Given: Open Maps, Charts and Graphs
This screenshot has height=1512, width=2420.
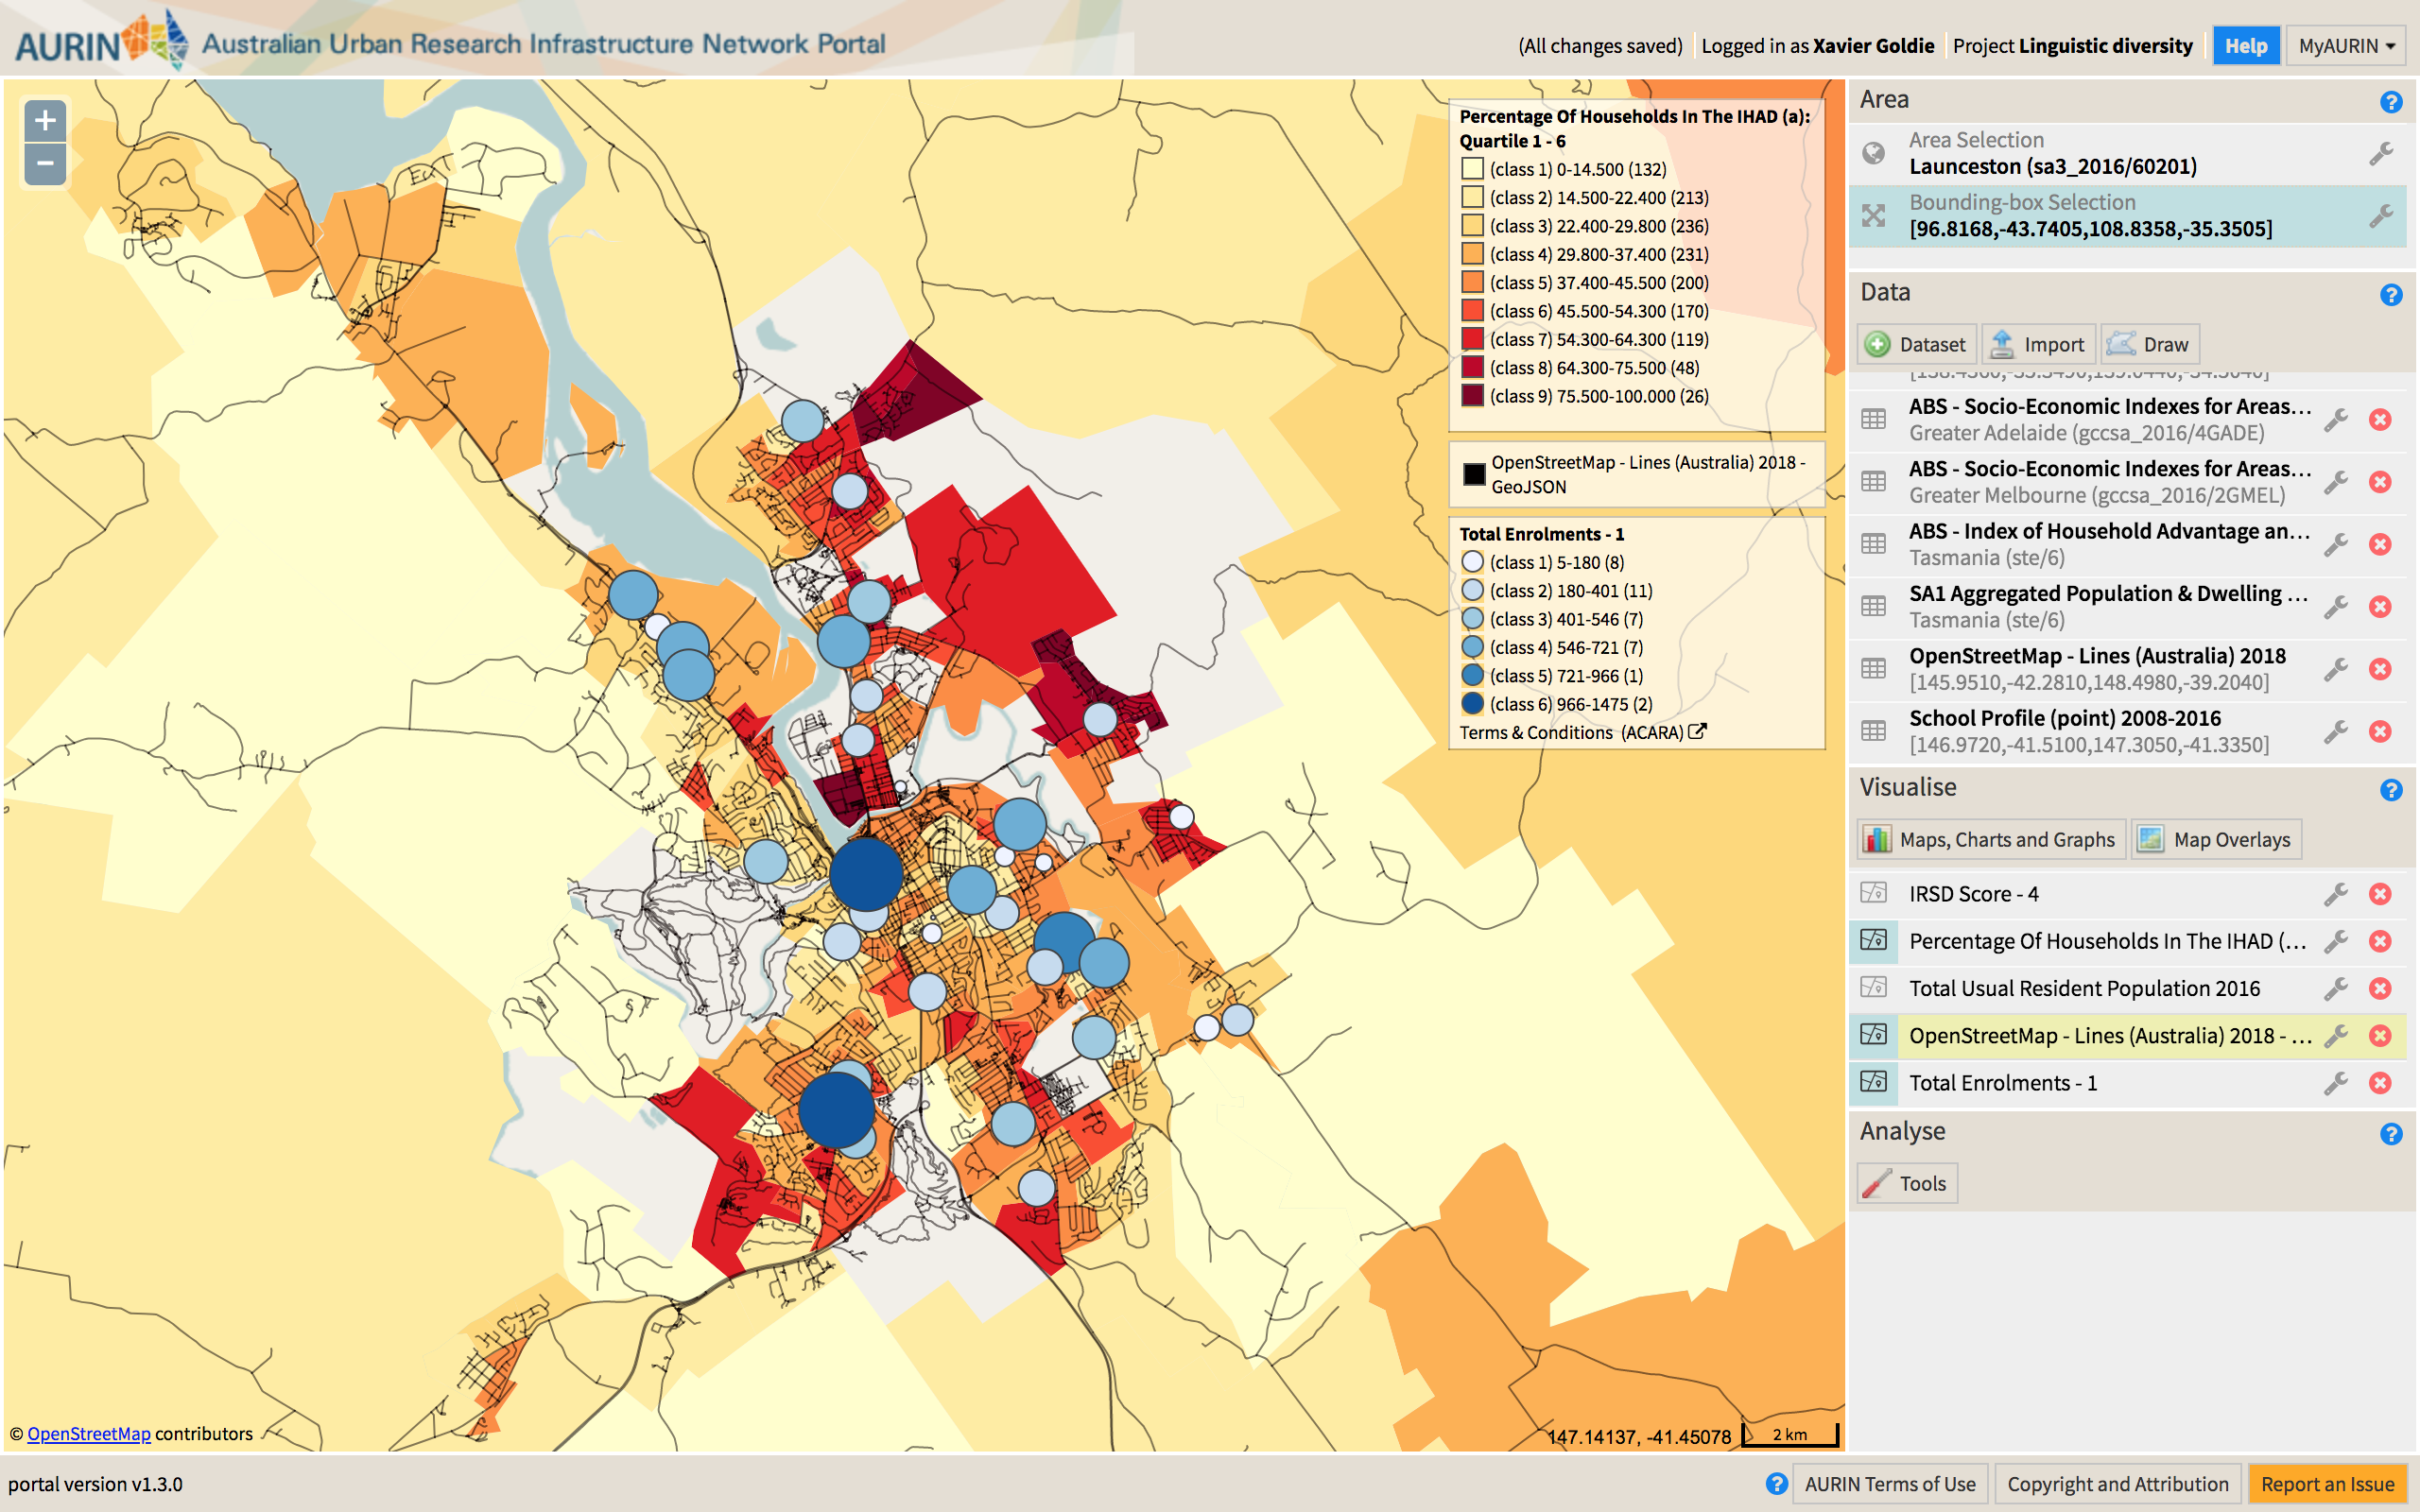Looking at the screenshot, I should [x=1990, y=839].
